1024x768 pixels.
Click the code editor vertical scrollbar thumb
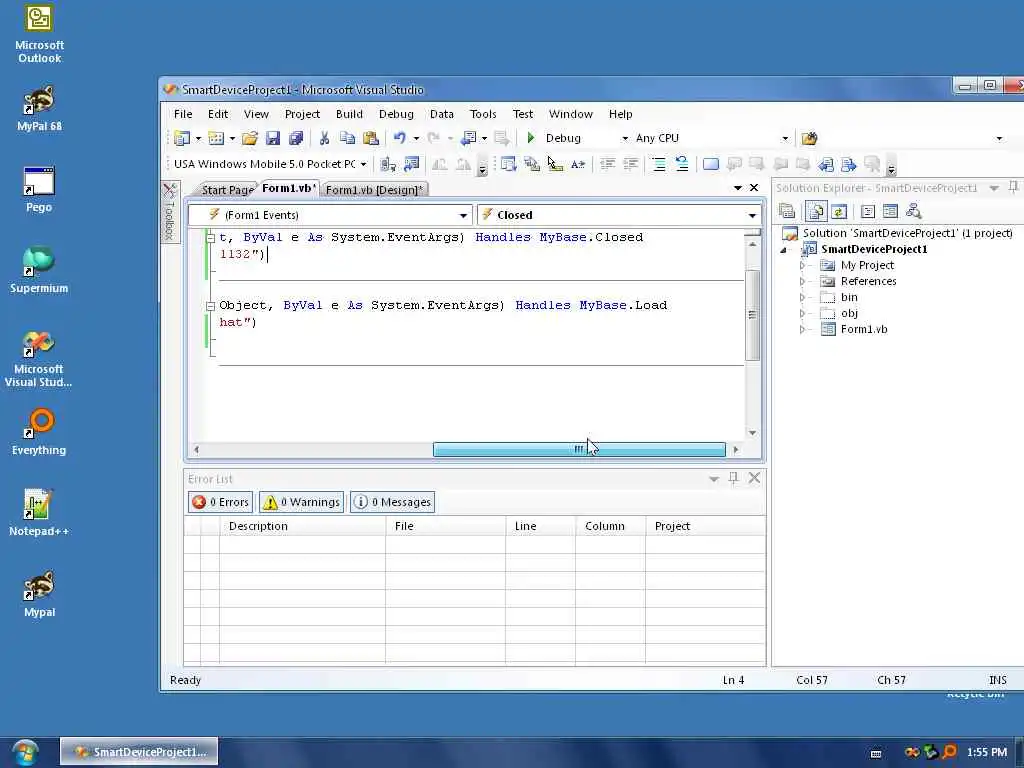pos(752,315)
